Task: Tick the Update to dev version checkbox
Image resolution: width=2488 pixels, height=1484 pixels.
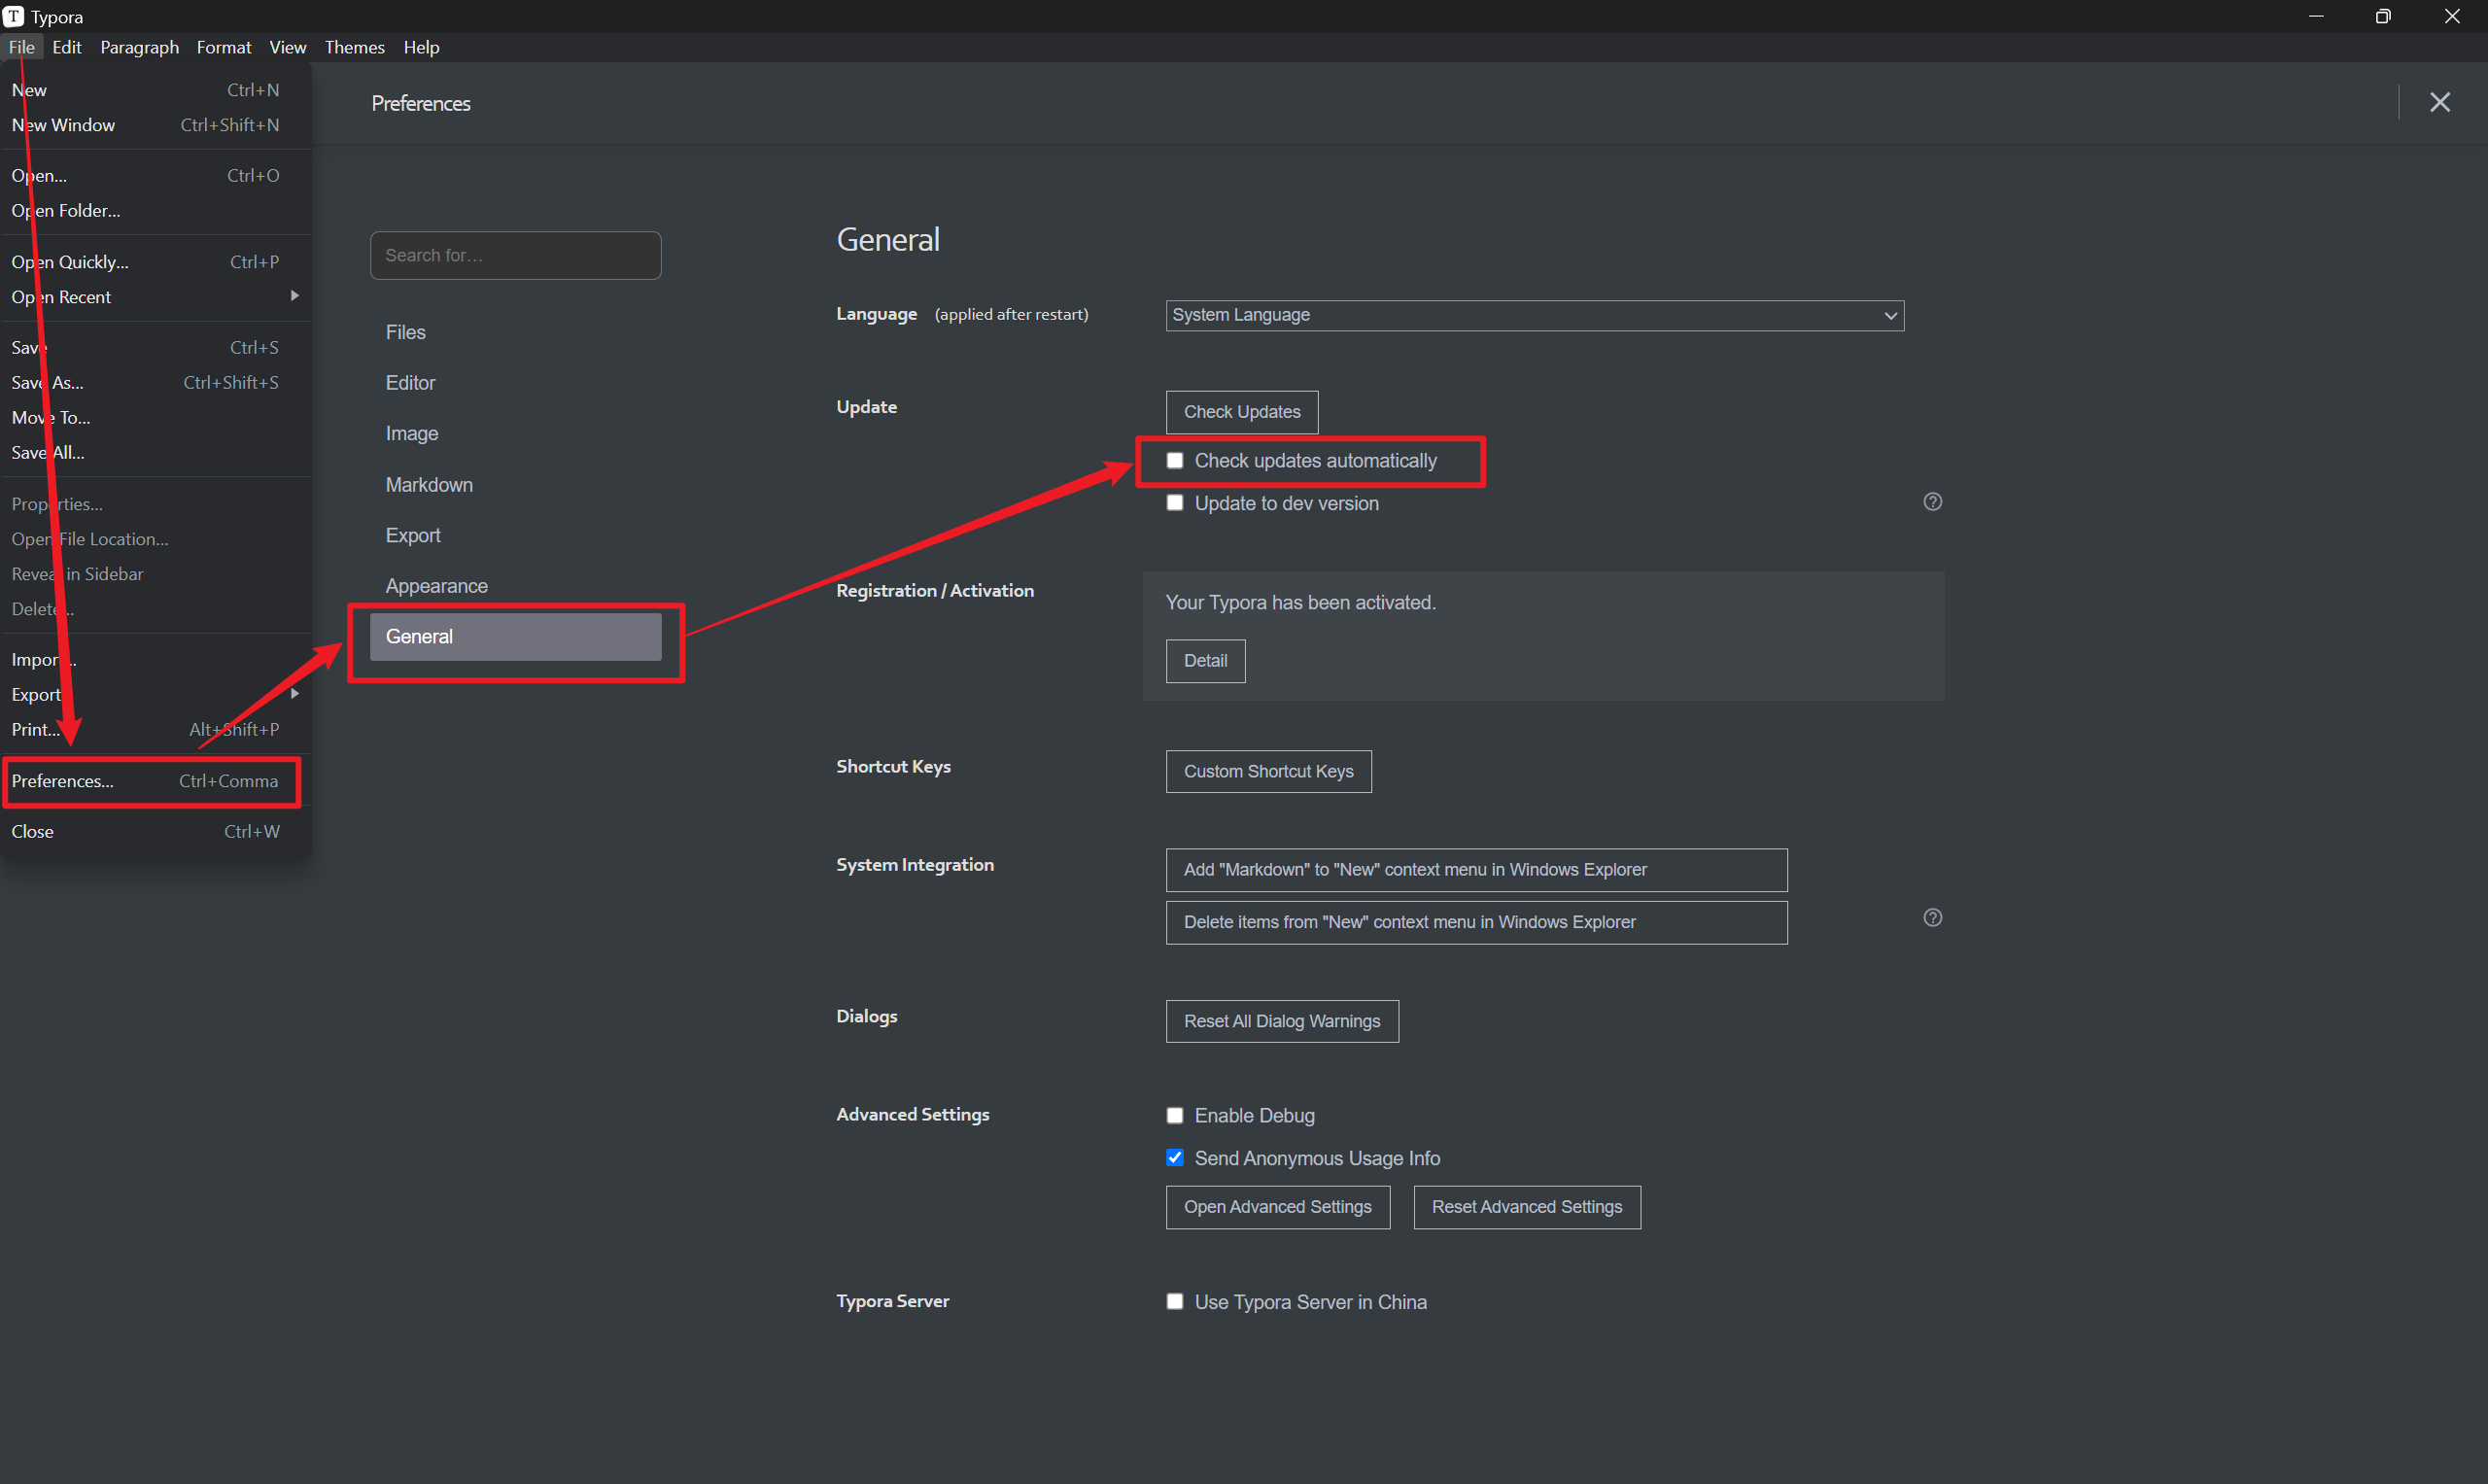Action: 1175,503
